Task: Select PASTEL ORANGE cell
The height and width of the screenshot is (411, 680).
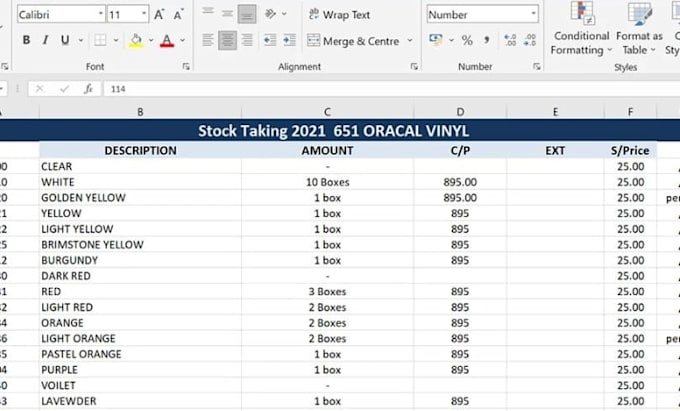Action: coord(140,354)
